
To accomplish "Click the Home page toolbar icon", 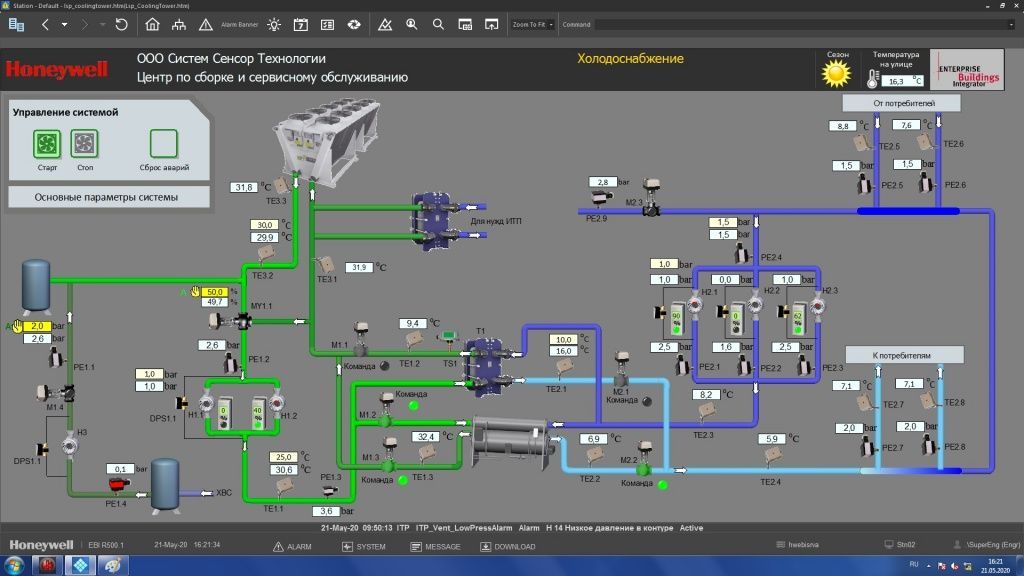I will click(152, 24).
